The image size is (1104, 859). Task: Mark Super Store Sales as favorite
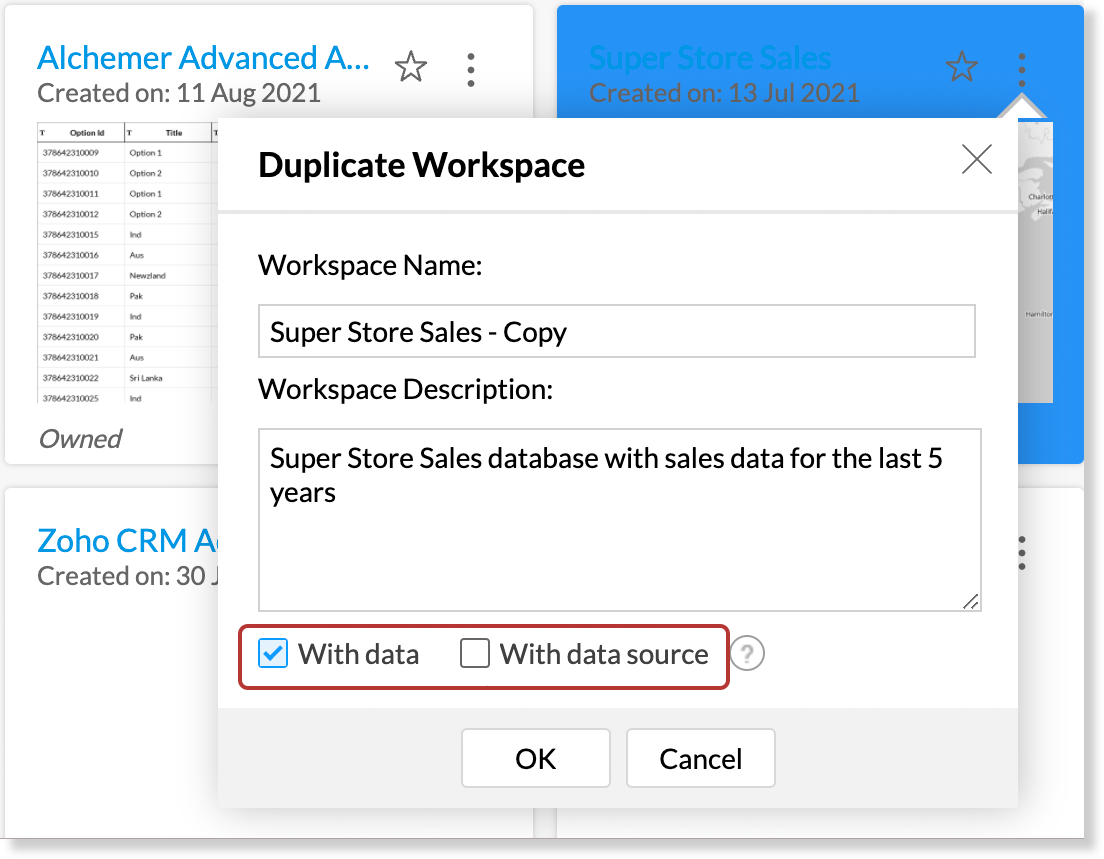click(961, 67)
